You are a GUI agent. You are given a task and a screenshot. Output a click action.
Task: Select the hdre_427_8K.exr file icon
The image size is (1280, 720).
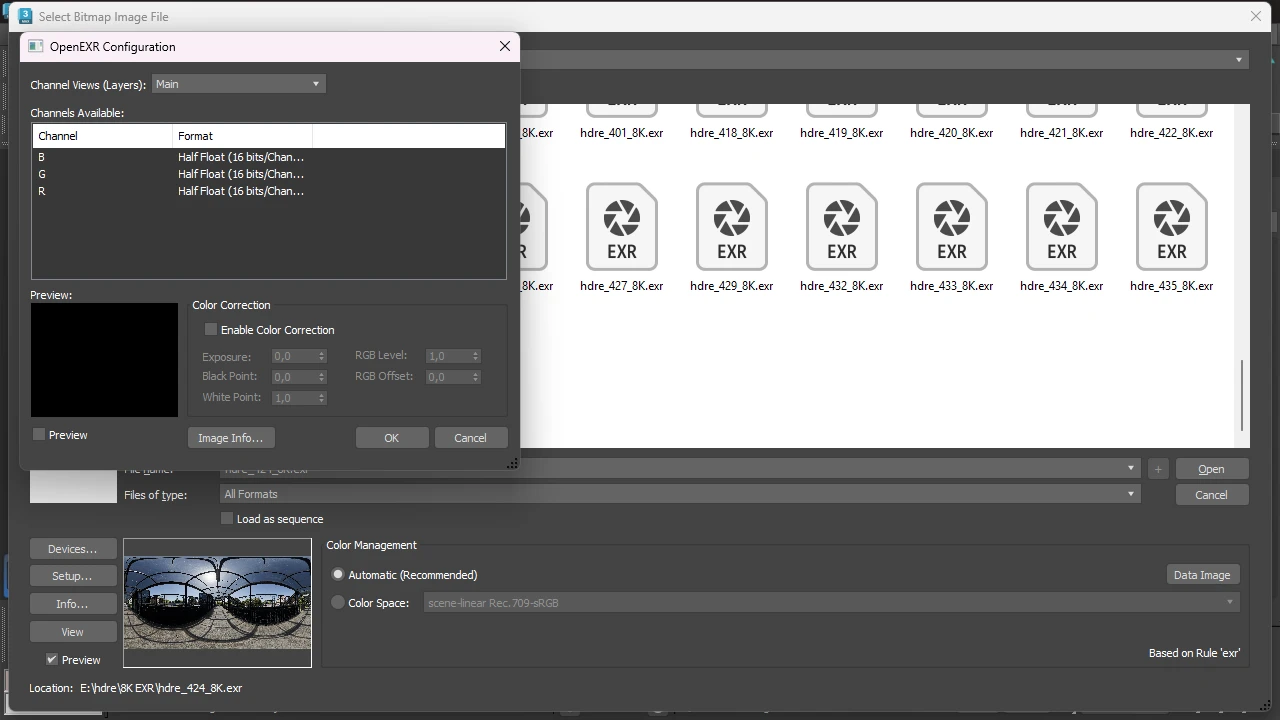pos(621,227)
